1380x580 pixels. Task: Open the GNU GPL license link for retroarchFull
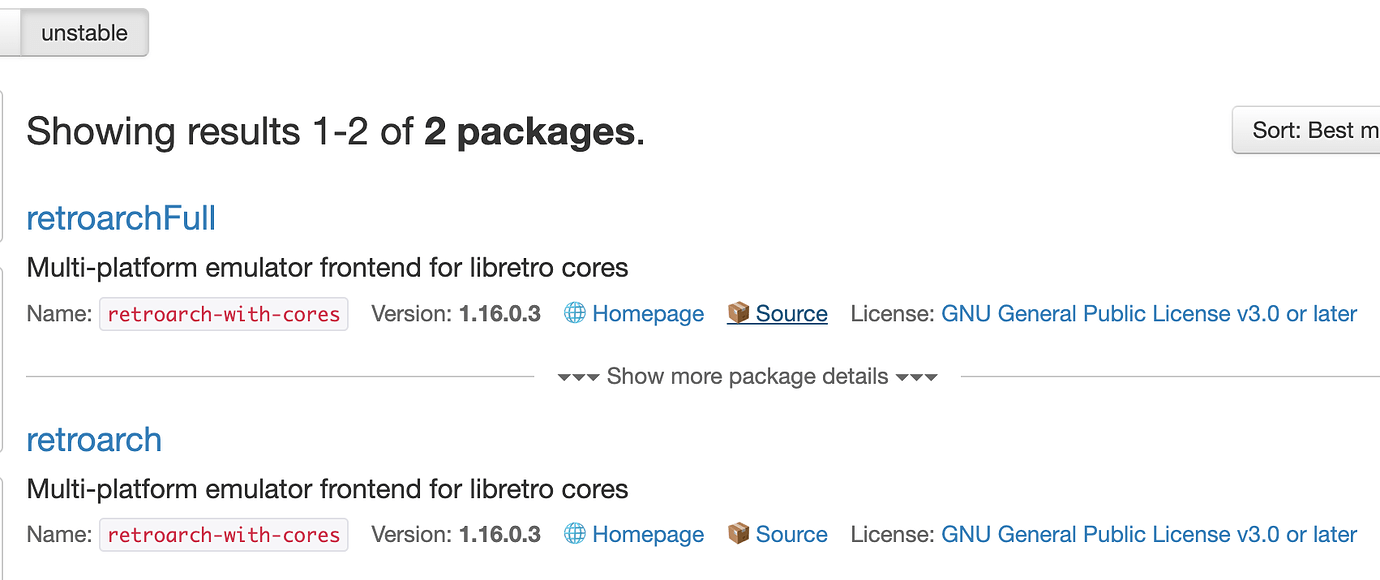(1149, 314)
